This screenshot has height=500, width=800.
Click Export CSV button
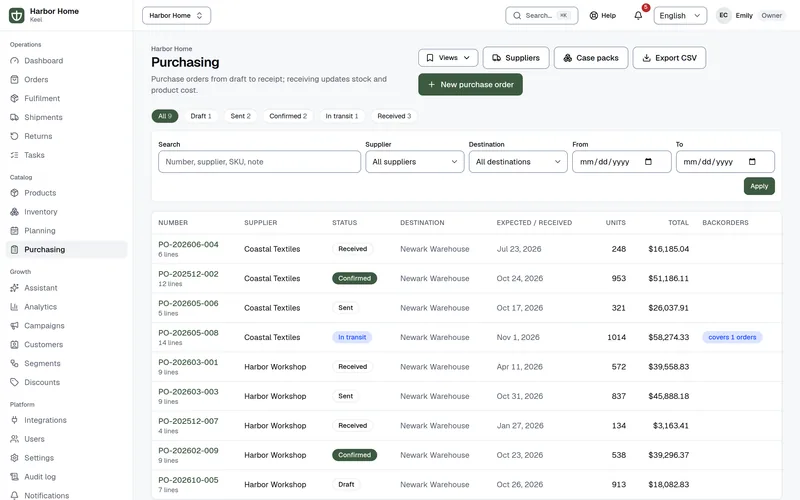(x=669, y=58)
